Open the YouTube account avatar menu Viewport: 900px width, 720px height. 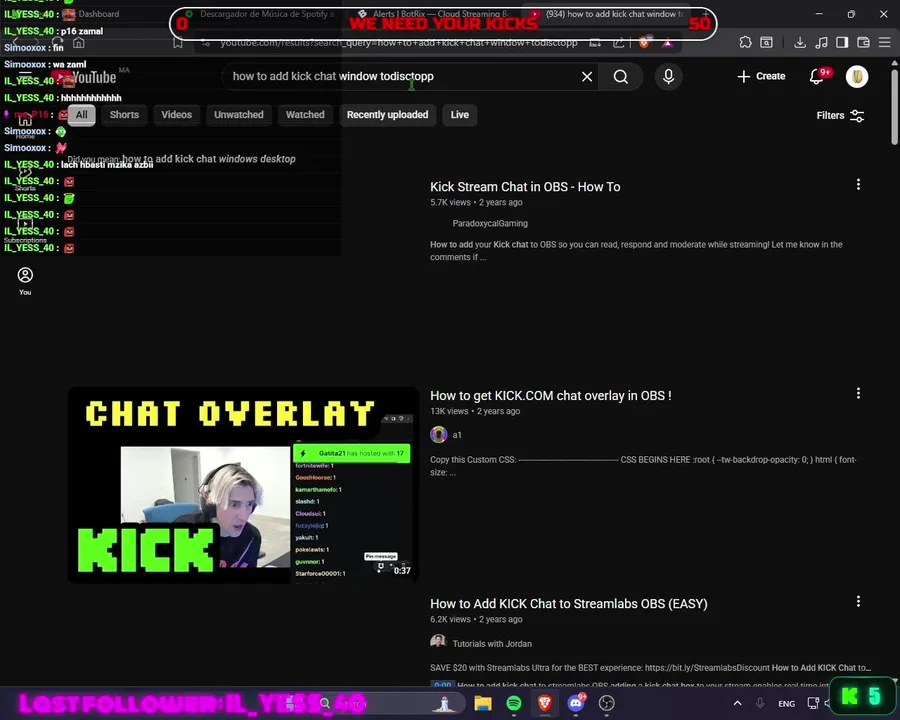(x=857, y=76)
